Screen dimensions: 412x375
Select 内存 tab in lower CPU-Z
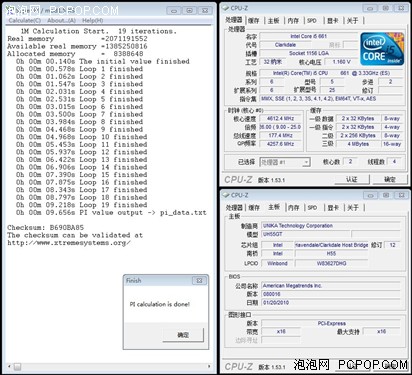pos(293,207)
